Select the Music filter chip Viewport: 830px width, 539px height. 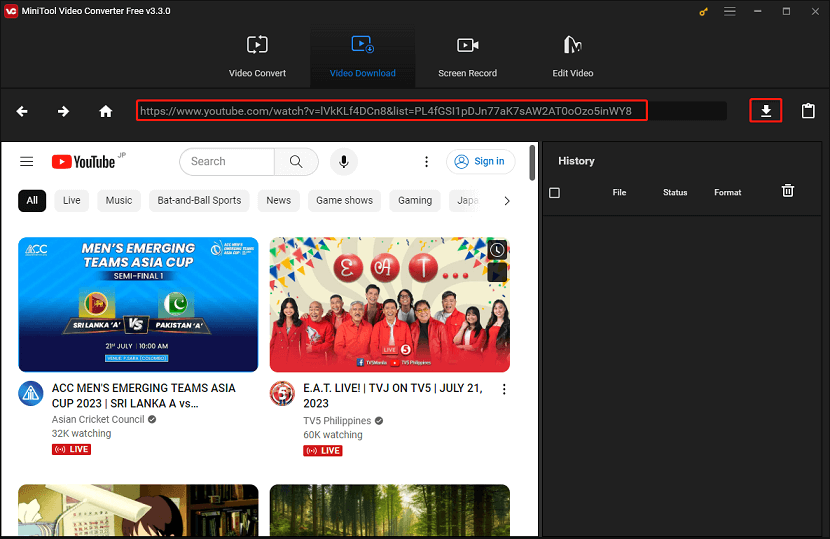click(119, 201)
